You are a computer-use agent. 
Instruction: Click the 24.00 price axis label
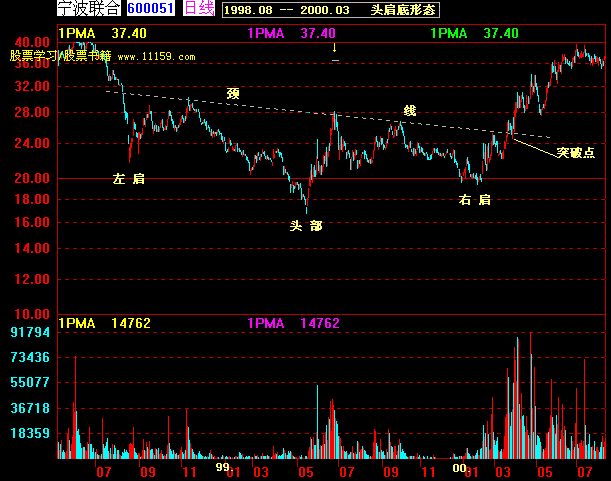[32, 143]
